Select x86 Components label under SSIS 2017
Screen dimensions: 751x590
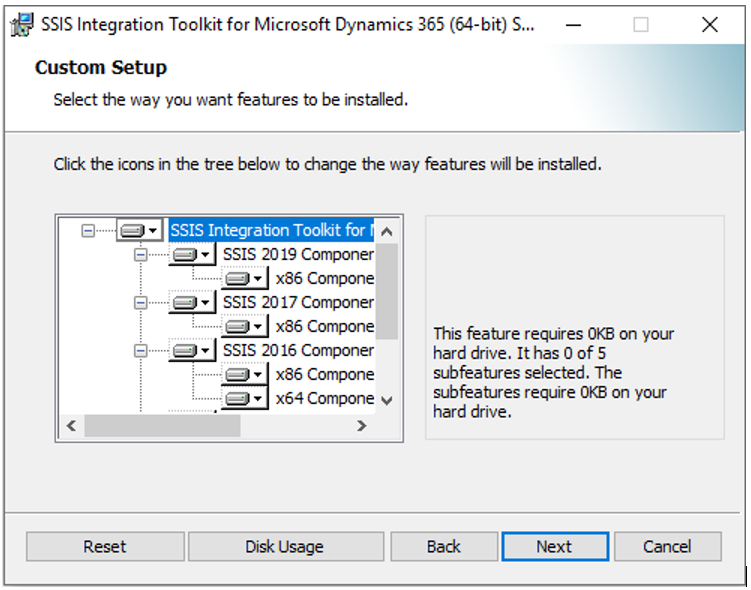click(324, 326)
